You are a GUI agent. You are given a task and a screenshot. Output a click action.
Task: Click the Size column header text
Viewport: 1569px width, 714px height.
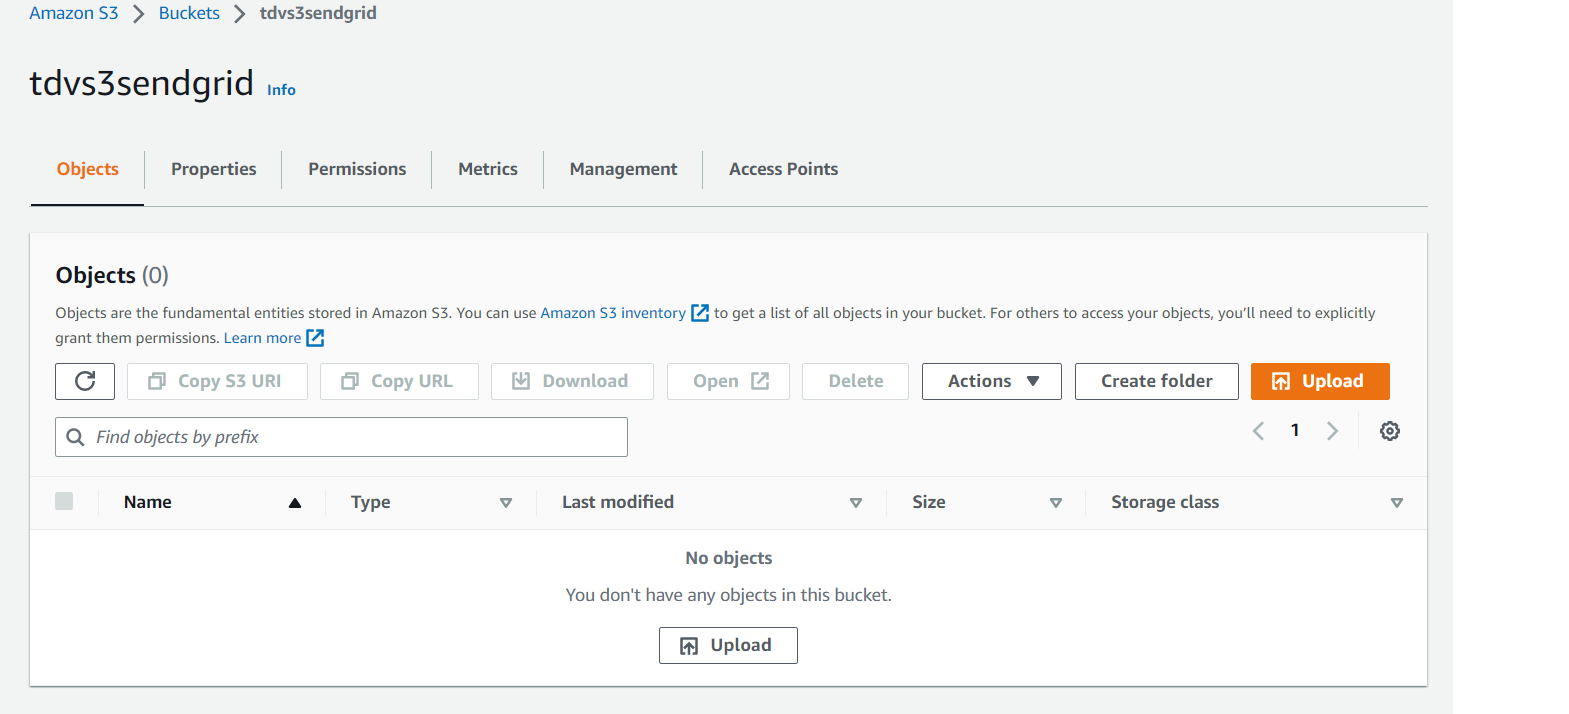click(929, 502)
